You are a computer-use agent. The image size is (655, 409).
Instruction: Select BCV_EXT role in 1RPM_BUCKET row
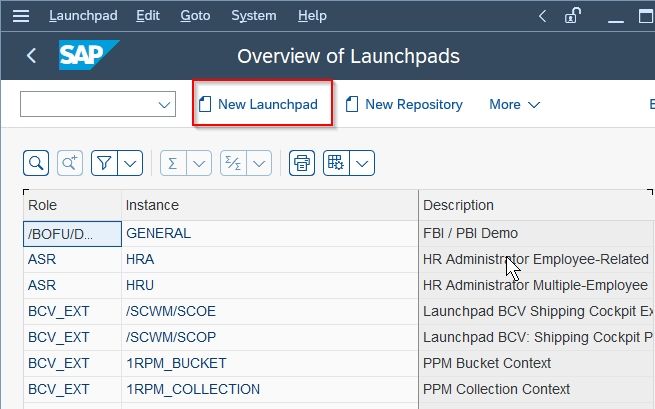pos(72,363)
